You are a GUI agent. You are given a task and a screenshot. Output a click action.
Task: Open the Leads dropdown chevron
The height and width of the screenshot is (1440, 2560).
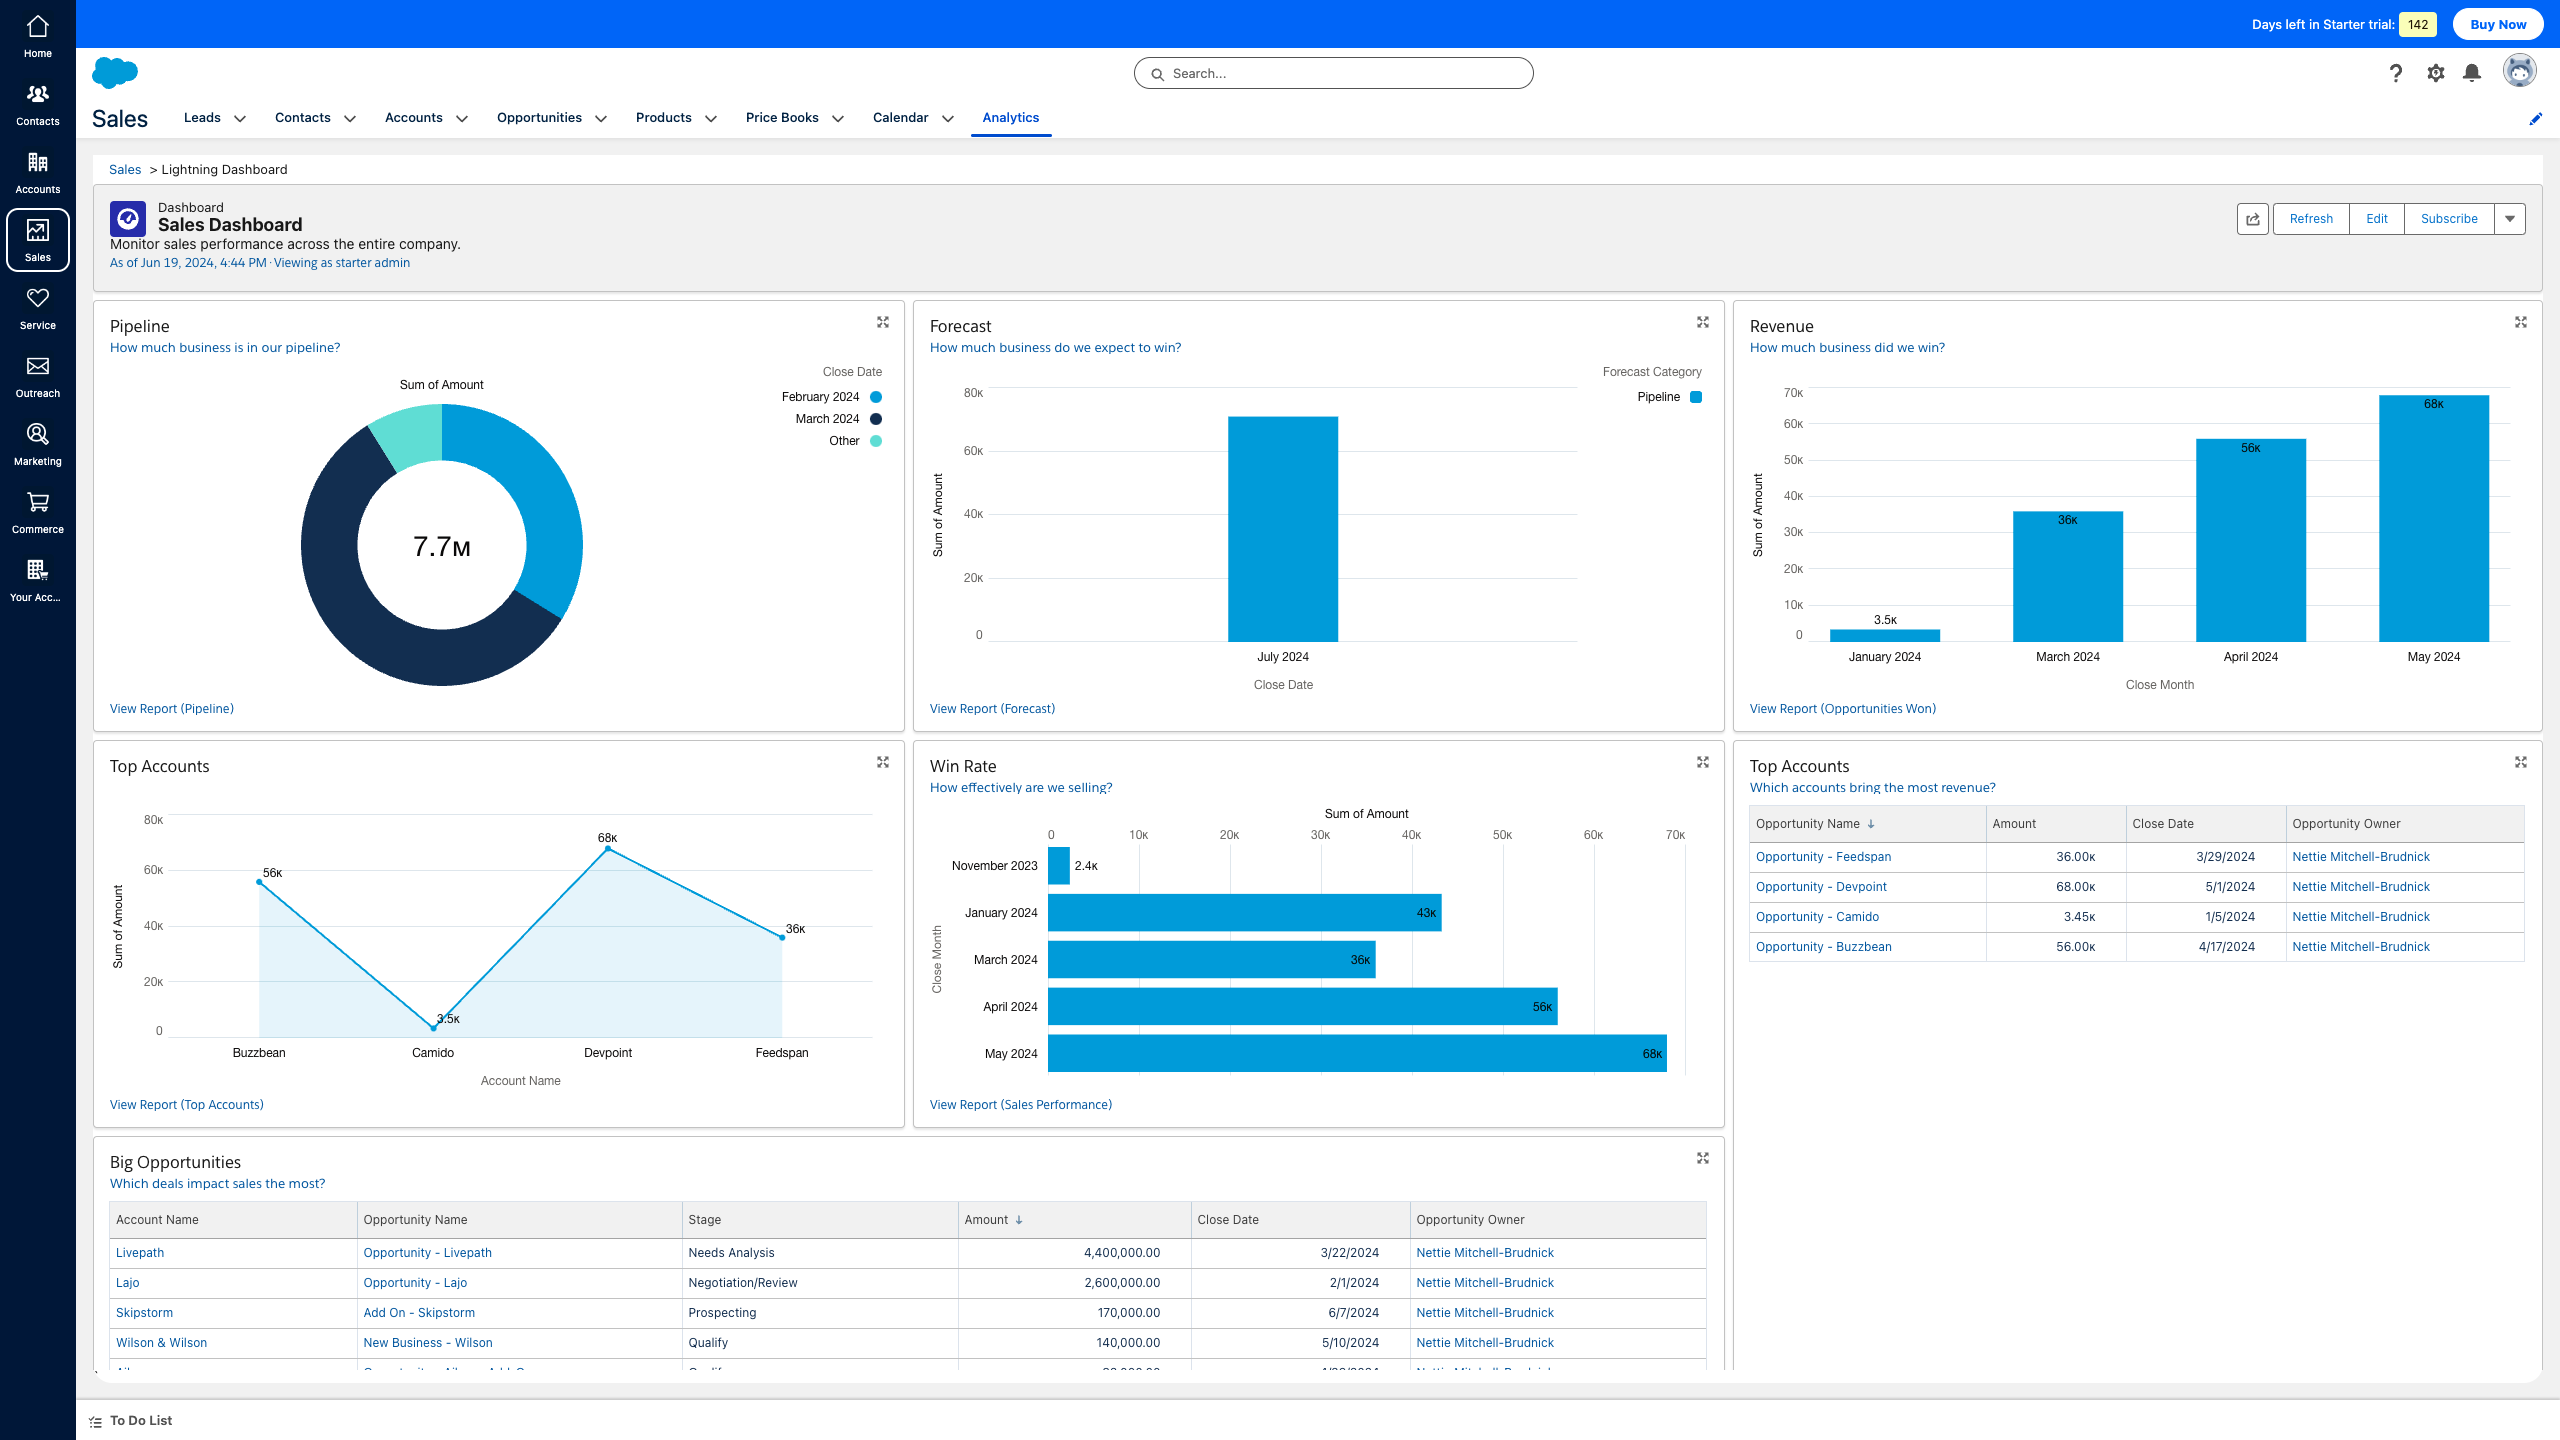(x=240, y=119)
